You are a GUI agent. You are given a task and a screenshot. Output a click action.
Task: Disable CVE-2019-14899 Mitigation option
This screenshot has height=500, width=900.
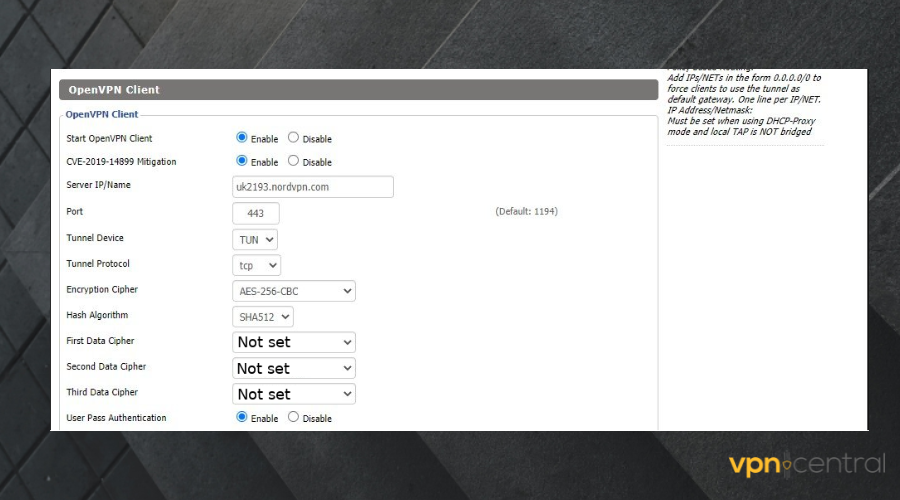(x=293, y=161)
